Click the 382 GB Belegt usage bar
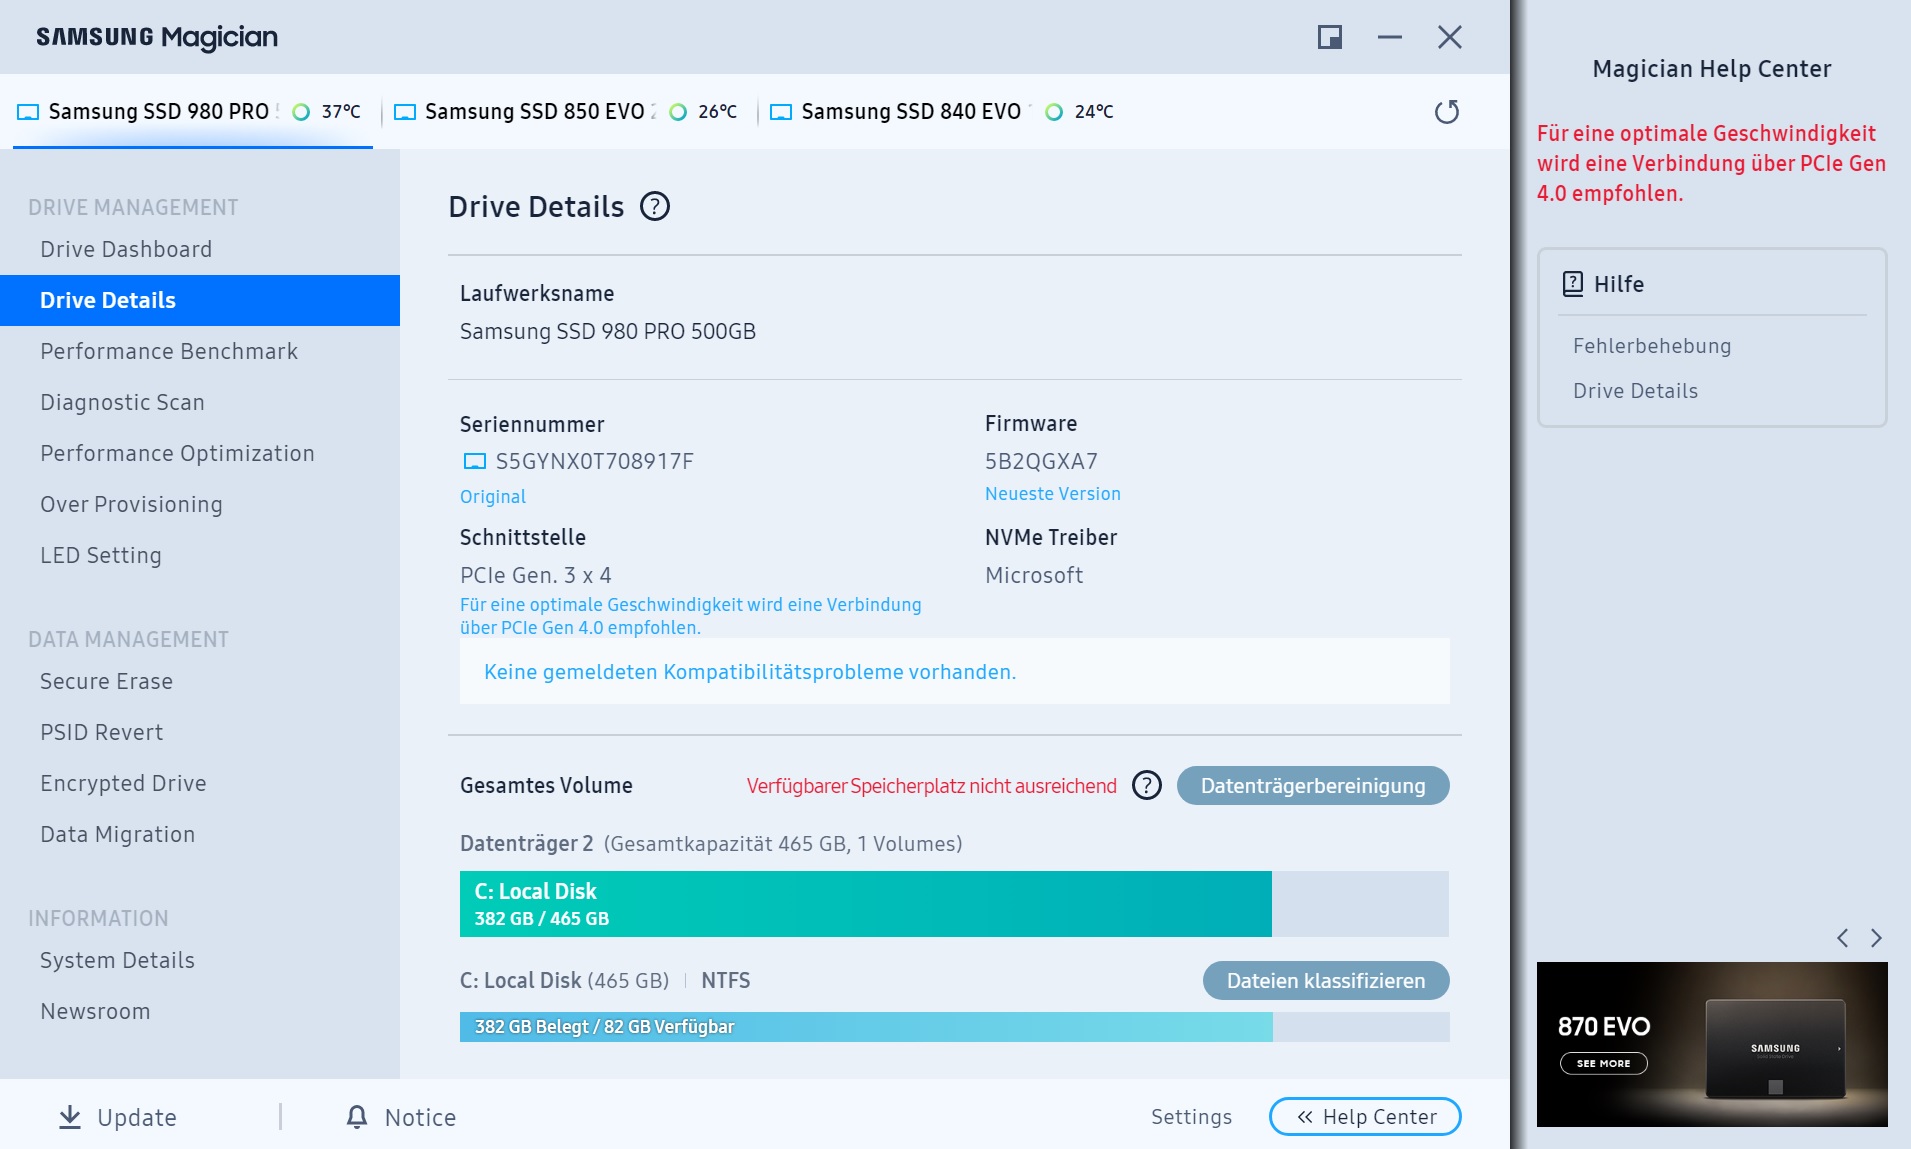Screen dimensions: 1911x1149 point(954,1027)
